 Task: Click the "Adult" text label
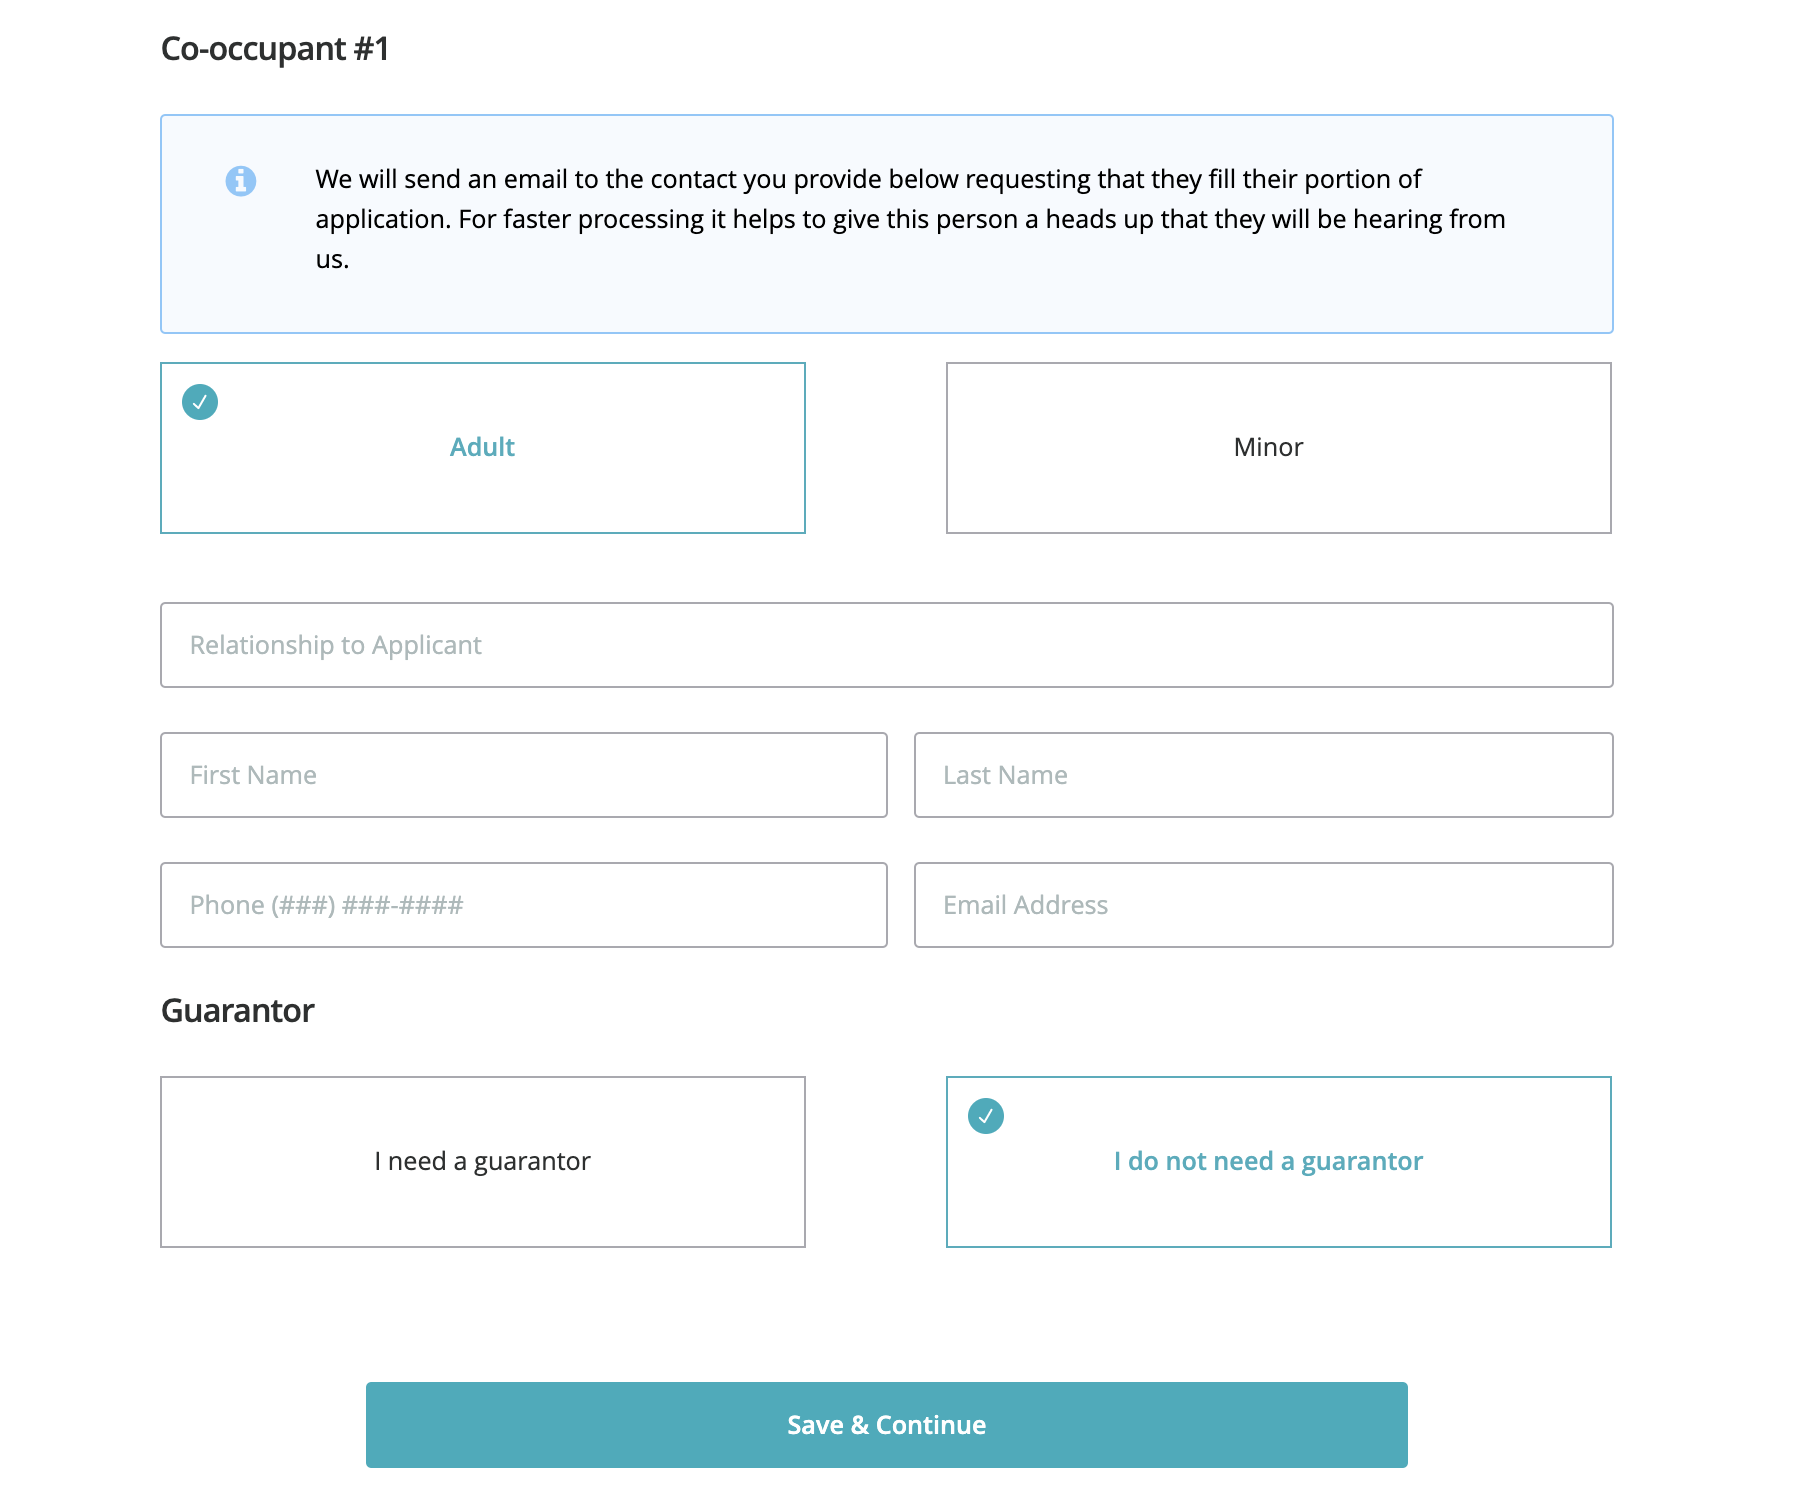(482, 447)
